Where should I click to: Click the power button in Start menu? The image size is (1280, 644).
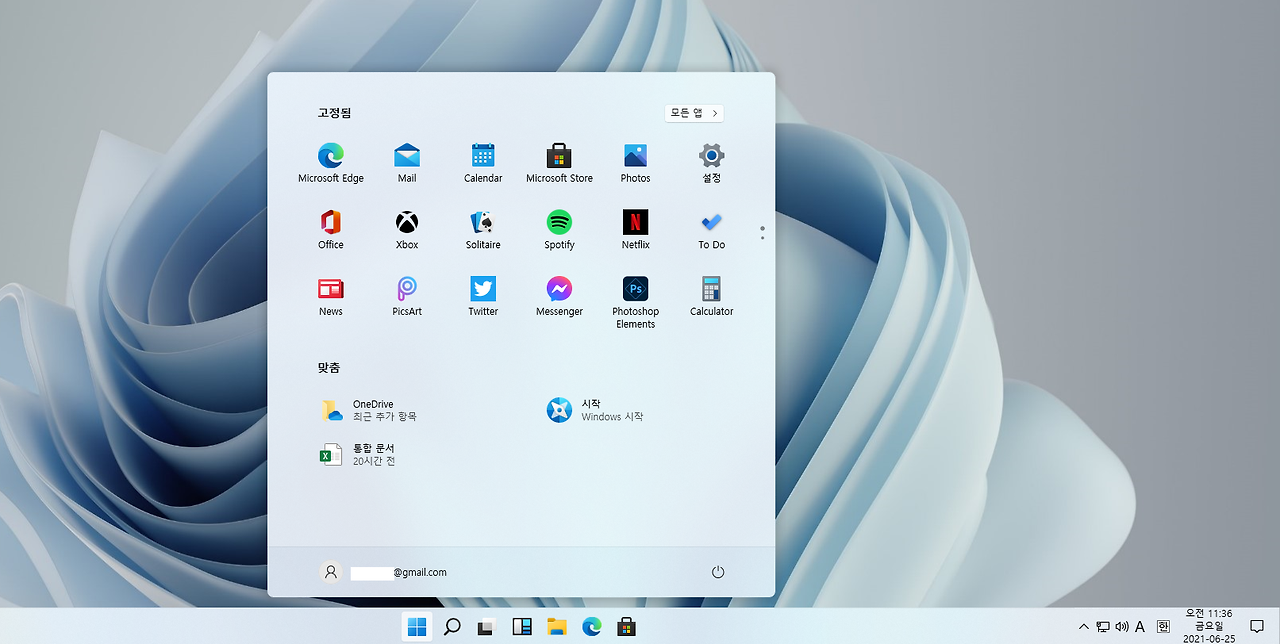click(717, 572)
